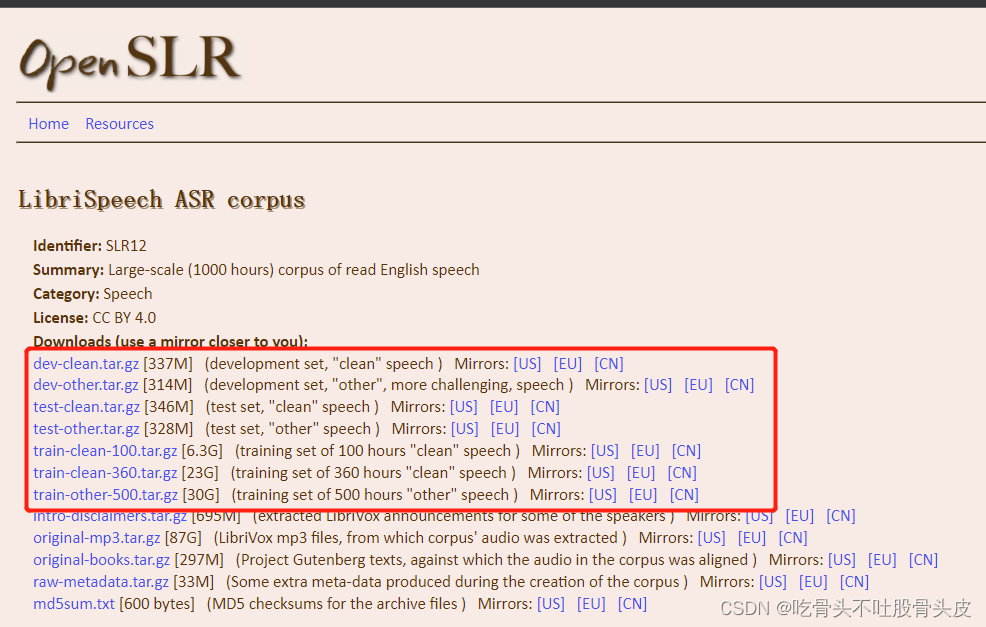Open EU mirror for intro-disclaimers.tar.gz

click(x=799, y=517)
